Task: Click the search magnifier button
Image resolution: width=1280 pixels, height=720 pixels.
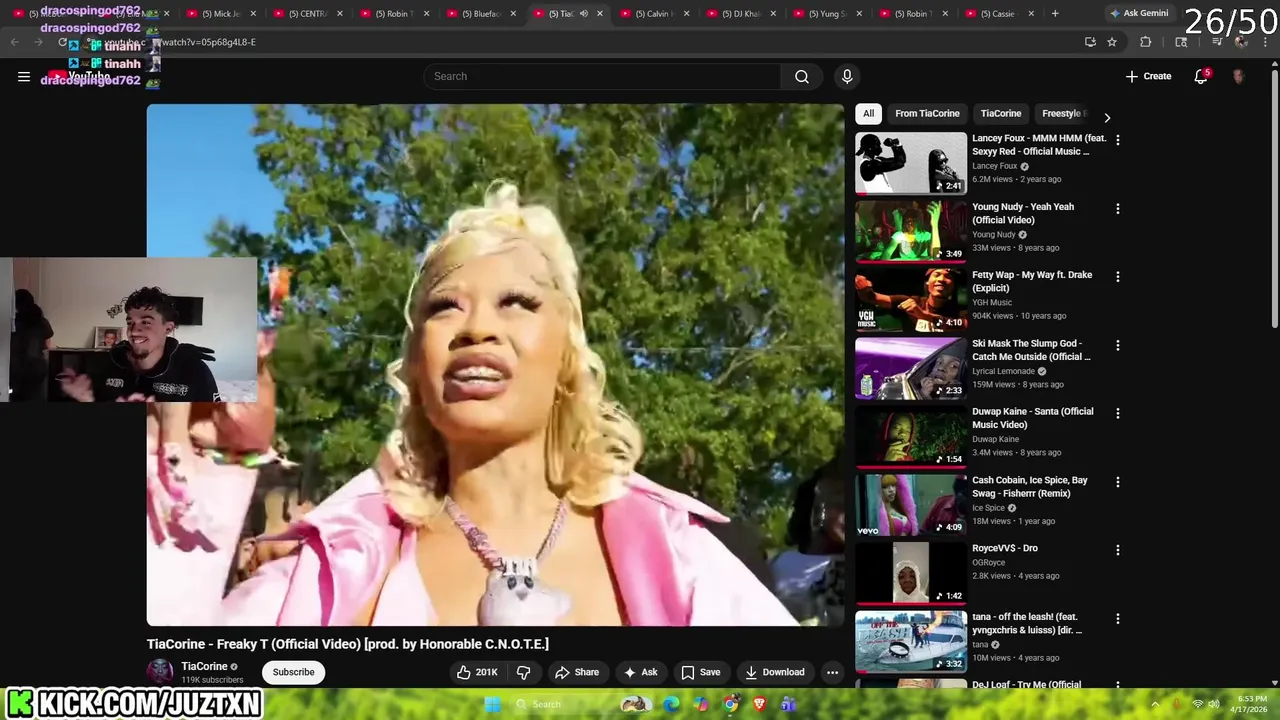Action: click(x=802, y=76)
